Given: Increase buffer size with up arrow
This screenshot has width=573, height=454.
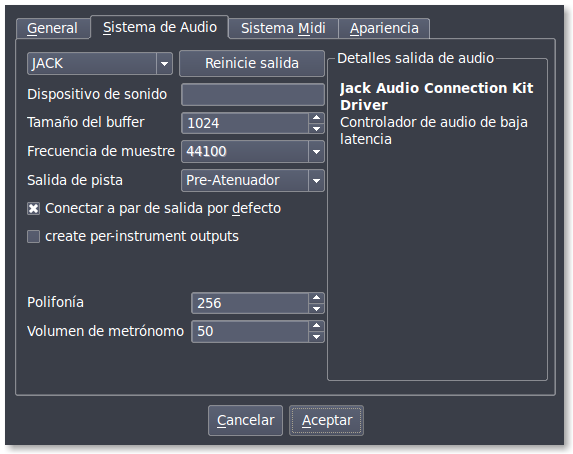Looking at the screenshot, I should coord(316,118).
